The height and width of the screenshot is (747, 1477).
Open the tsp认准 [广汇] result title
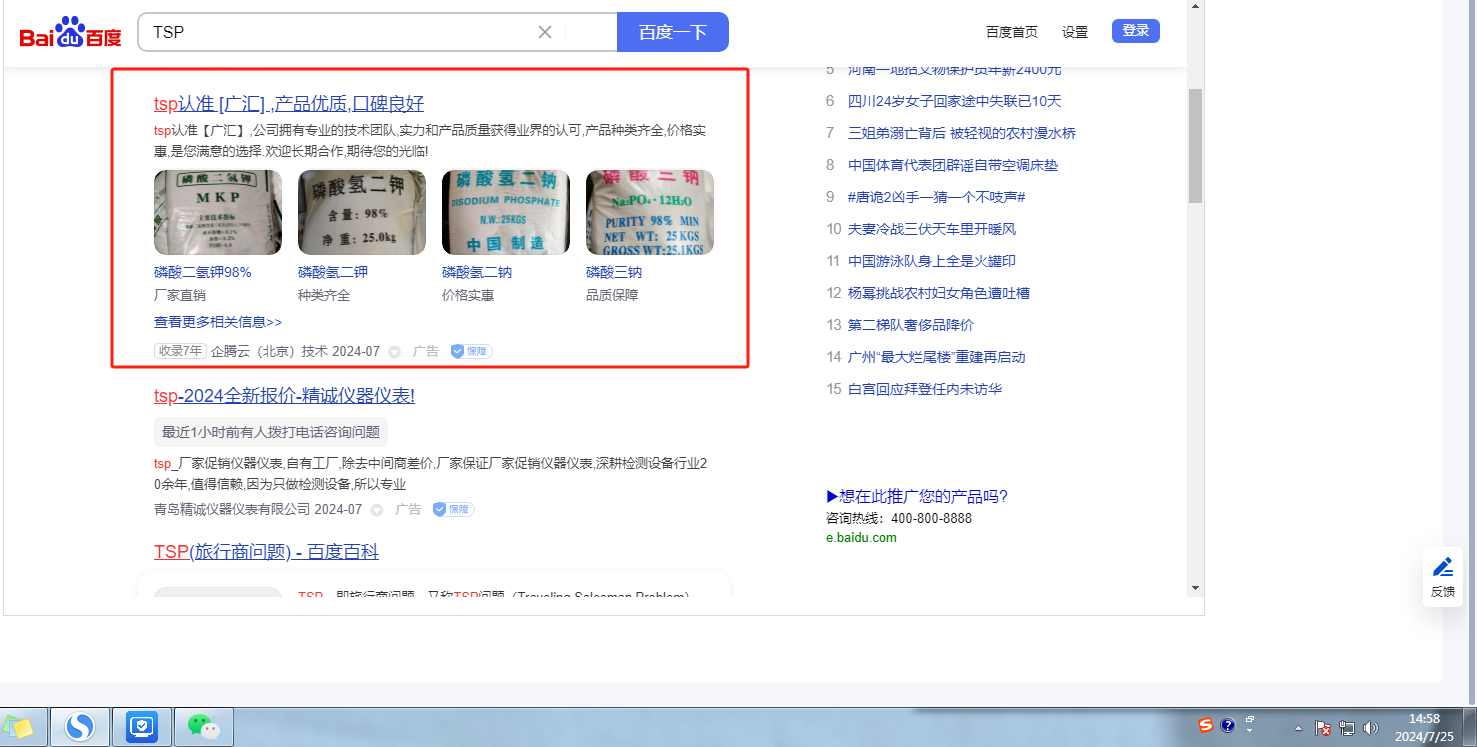[289, 104]
